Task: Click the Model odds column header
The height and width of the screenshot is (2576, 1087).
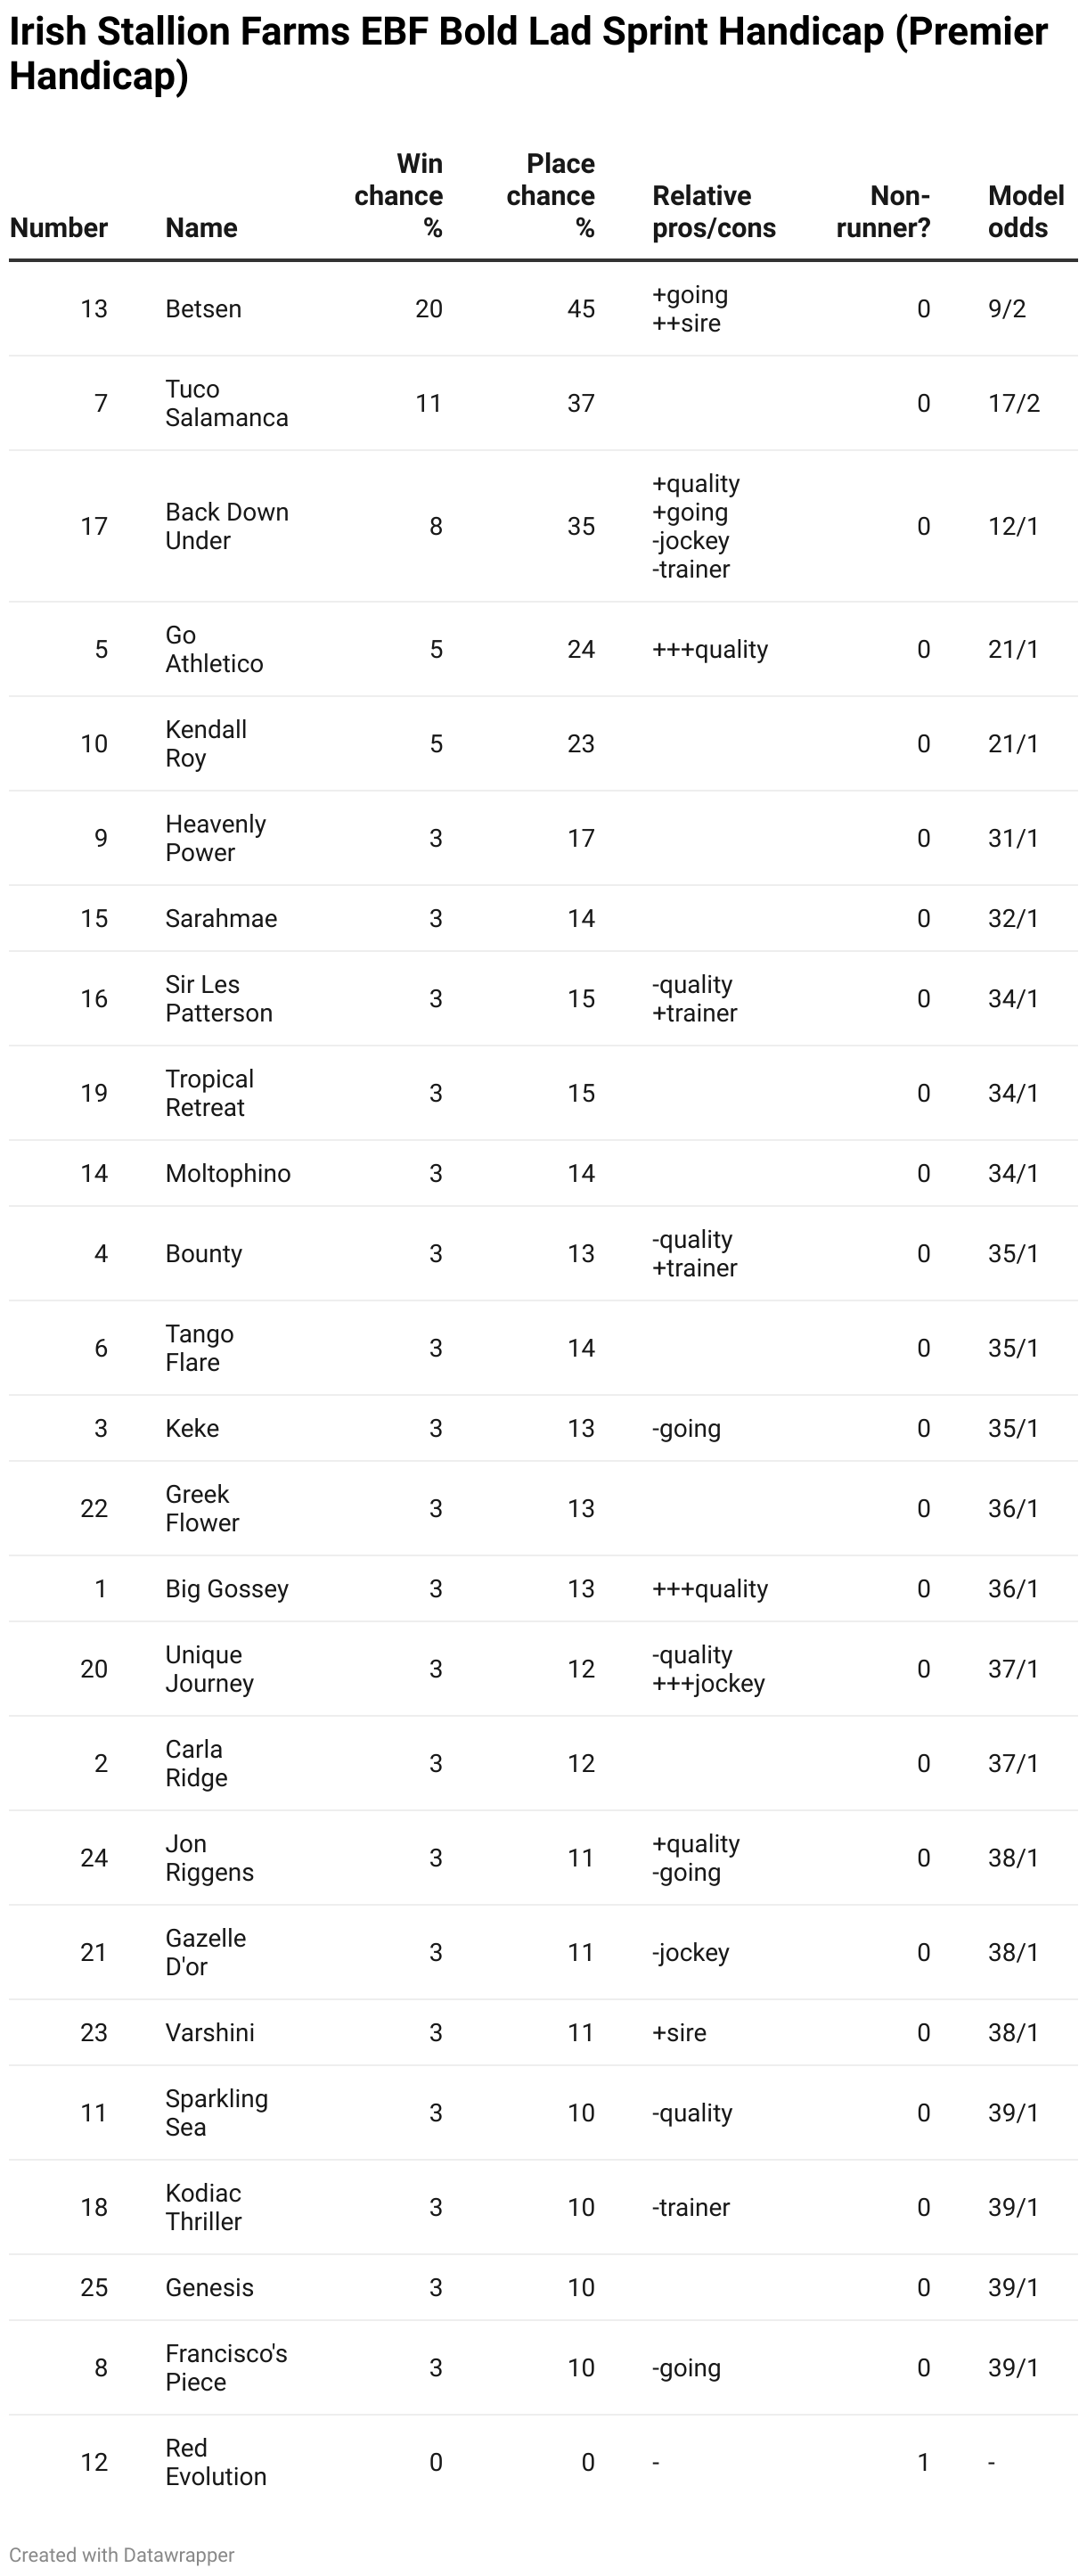Action: point(1026,212)
